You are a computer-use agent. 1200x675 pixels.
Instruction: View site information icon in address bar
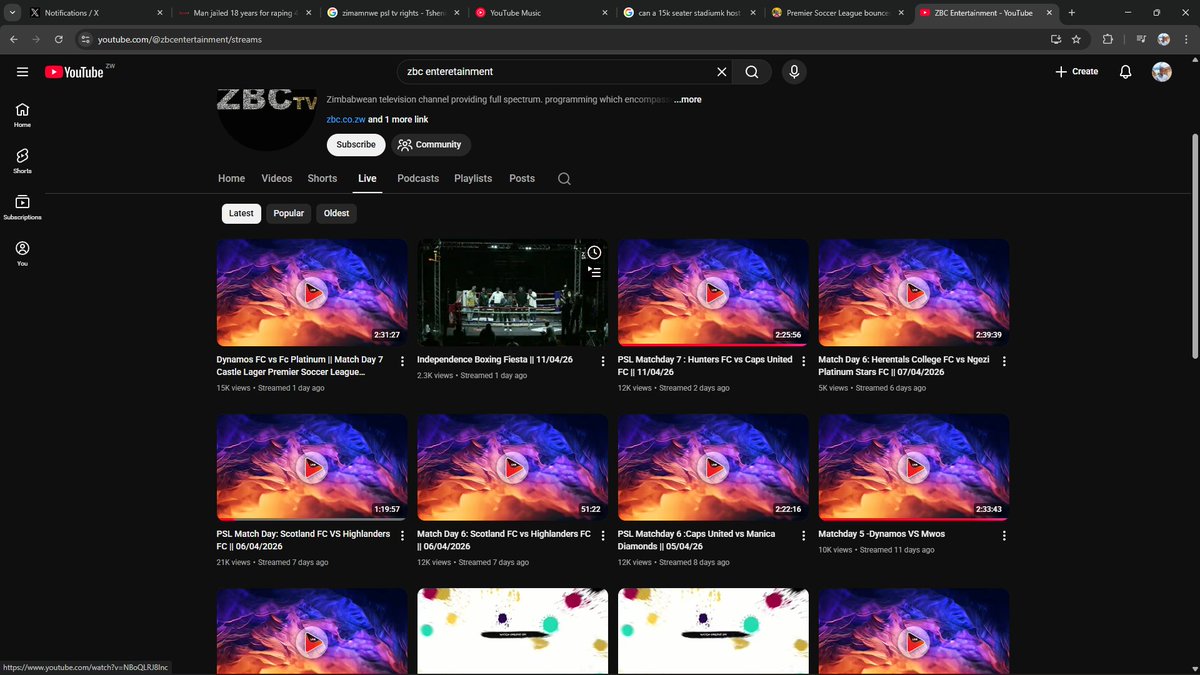(x=86, y=39)
